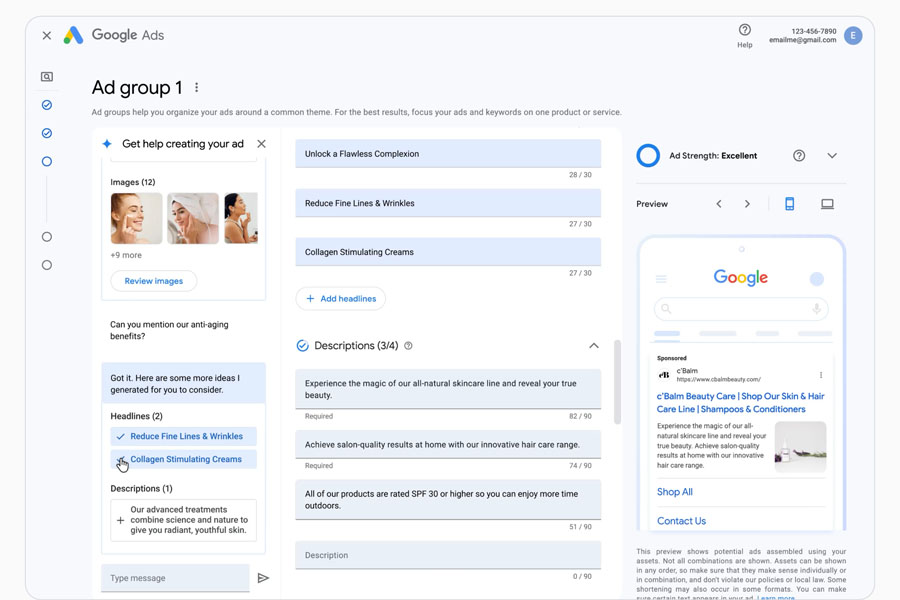Viewport: 900px width, 600px height.
Task: Switch preview to desktop device icon
Action: [827, 204]
